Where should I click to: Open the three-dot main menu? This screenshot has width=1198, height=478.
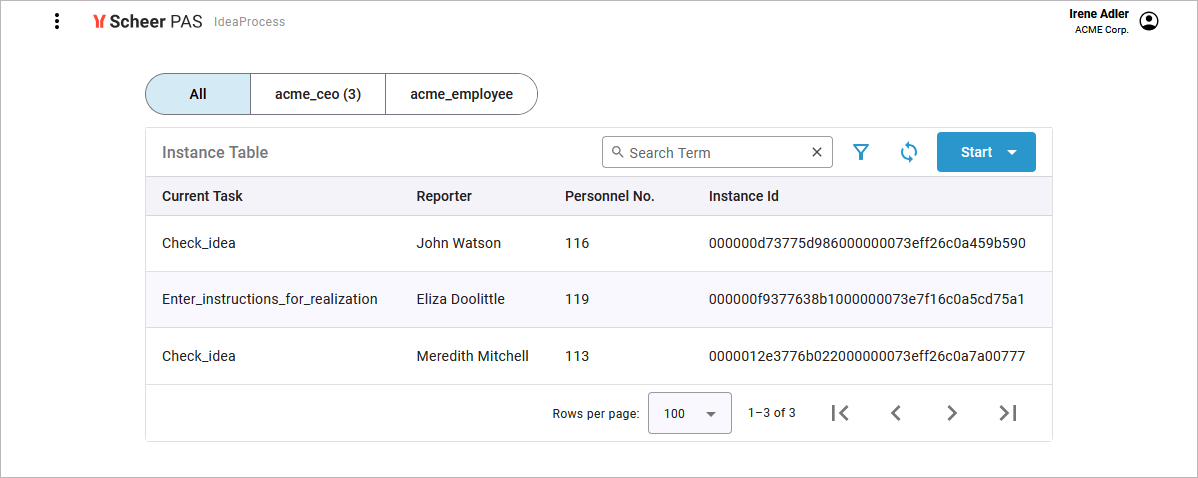[x=57, y=21]
